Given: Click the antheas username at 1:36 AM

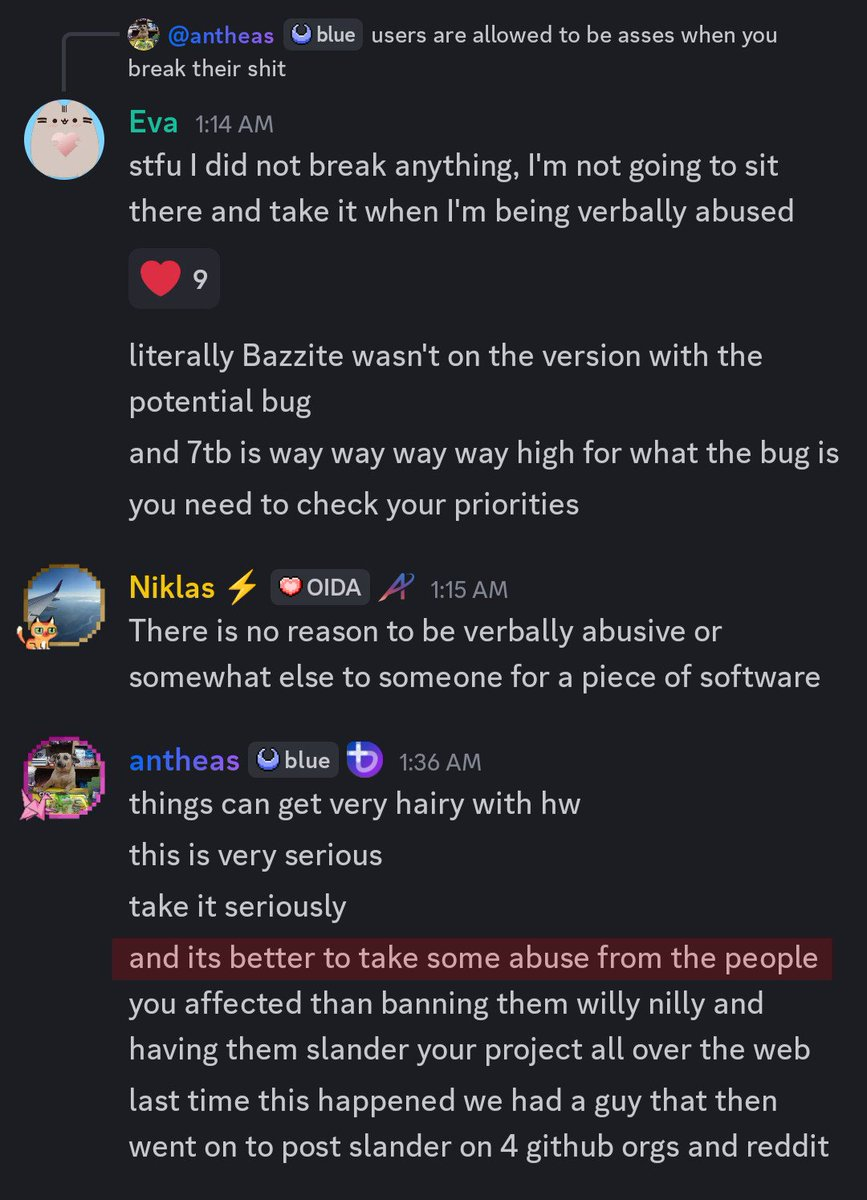Looking at the screenshot, I should tap(184, 761).
